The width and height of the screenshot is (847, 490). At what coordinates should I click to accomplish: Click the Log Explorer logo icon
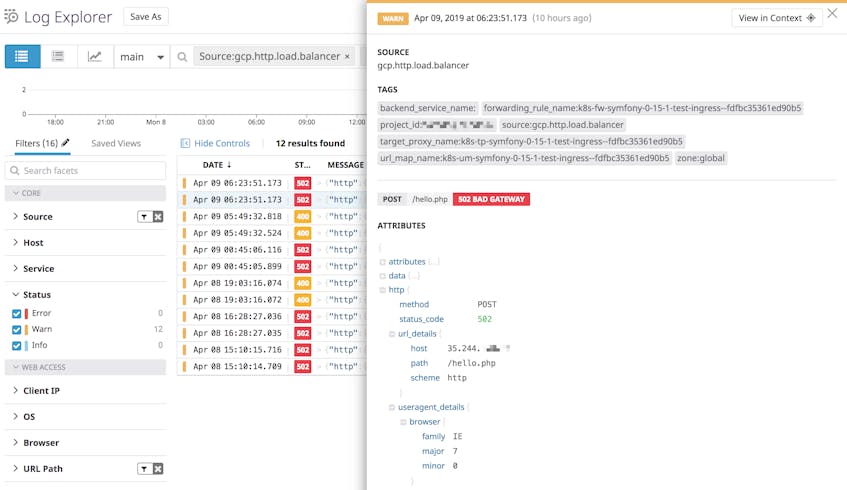(x=11, y=16)
